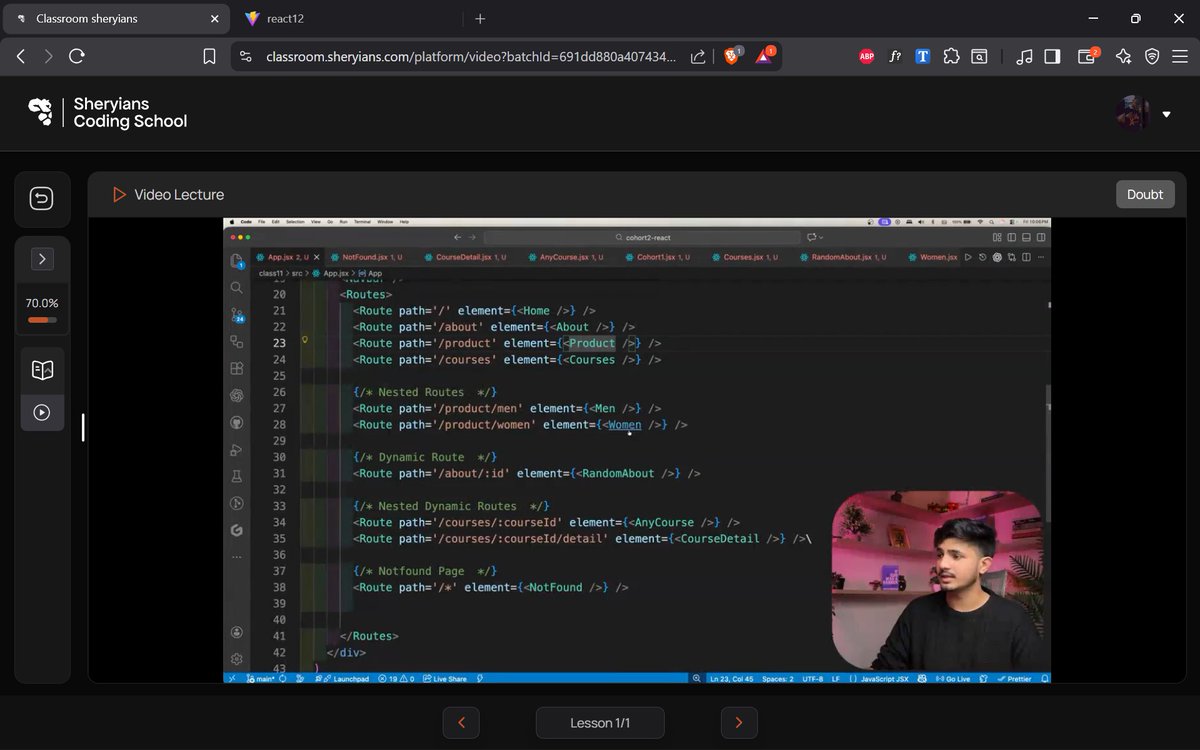Open the Brave Wallet icon with badge

coord(1088,56)
